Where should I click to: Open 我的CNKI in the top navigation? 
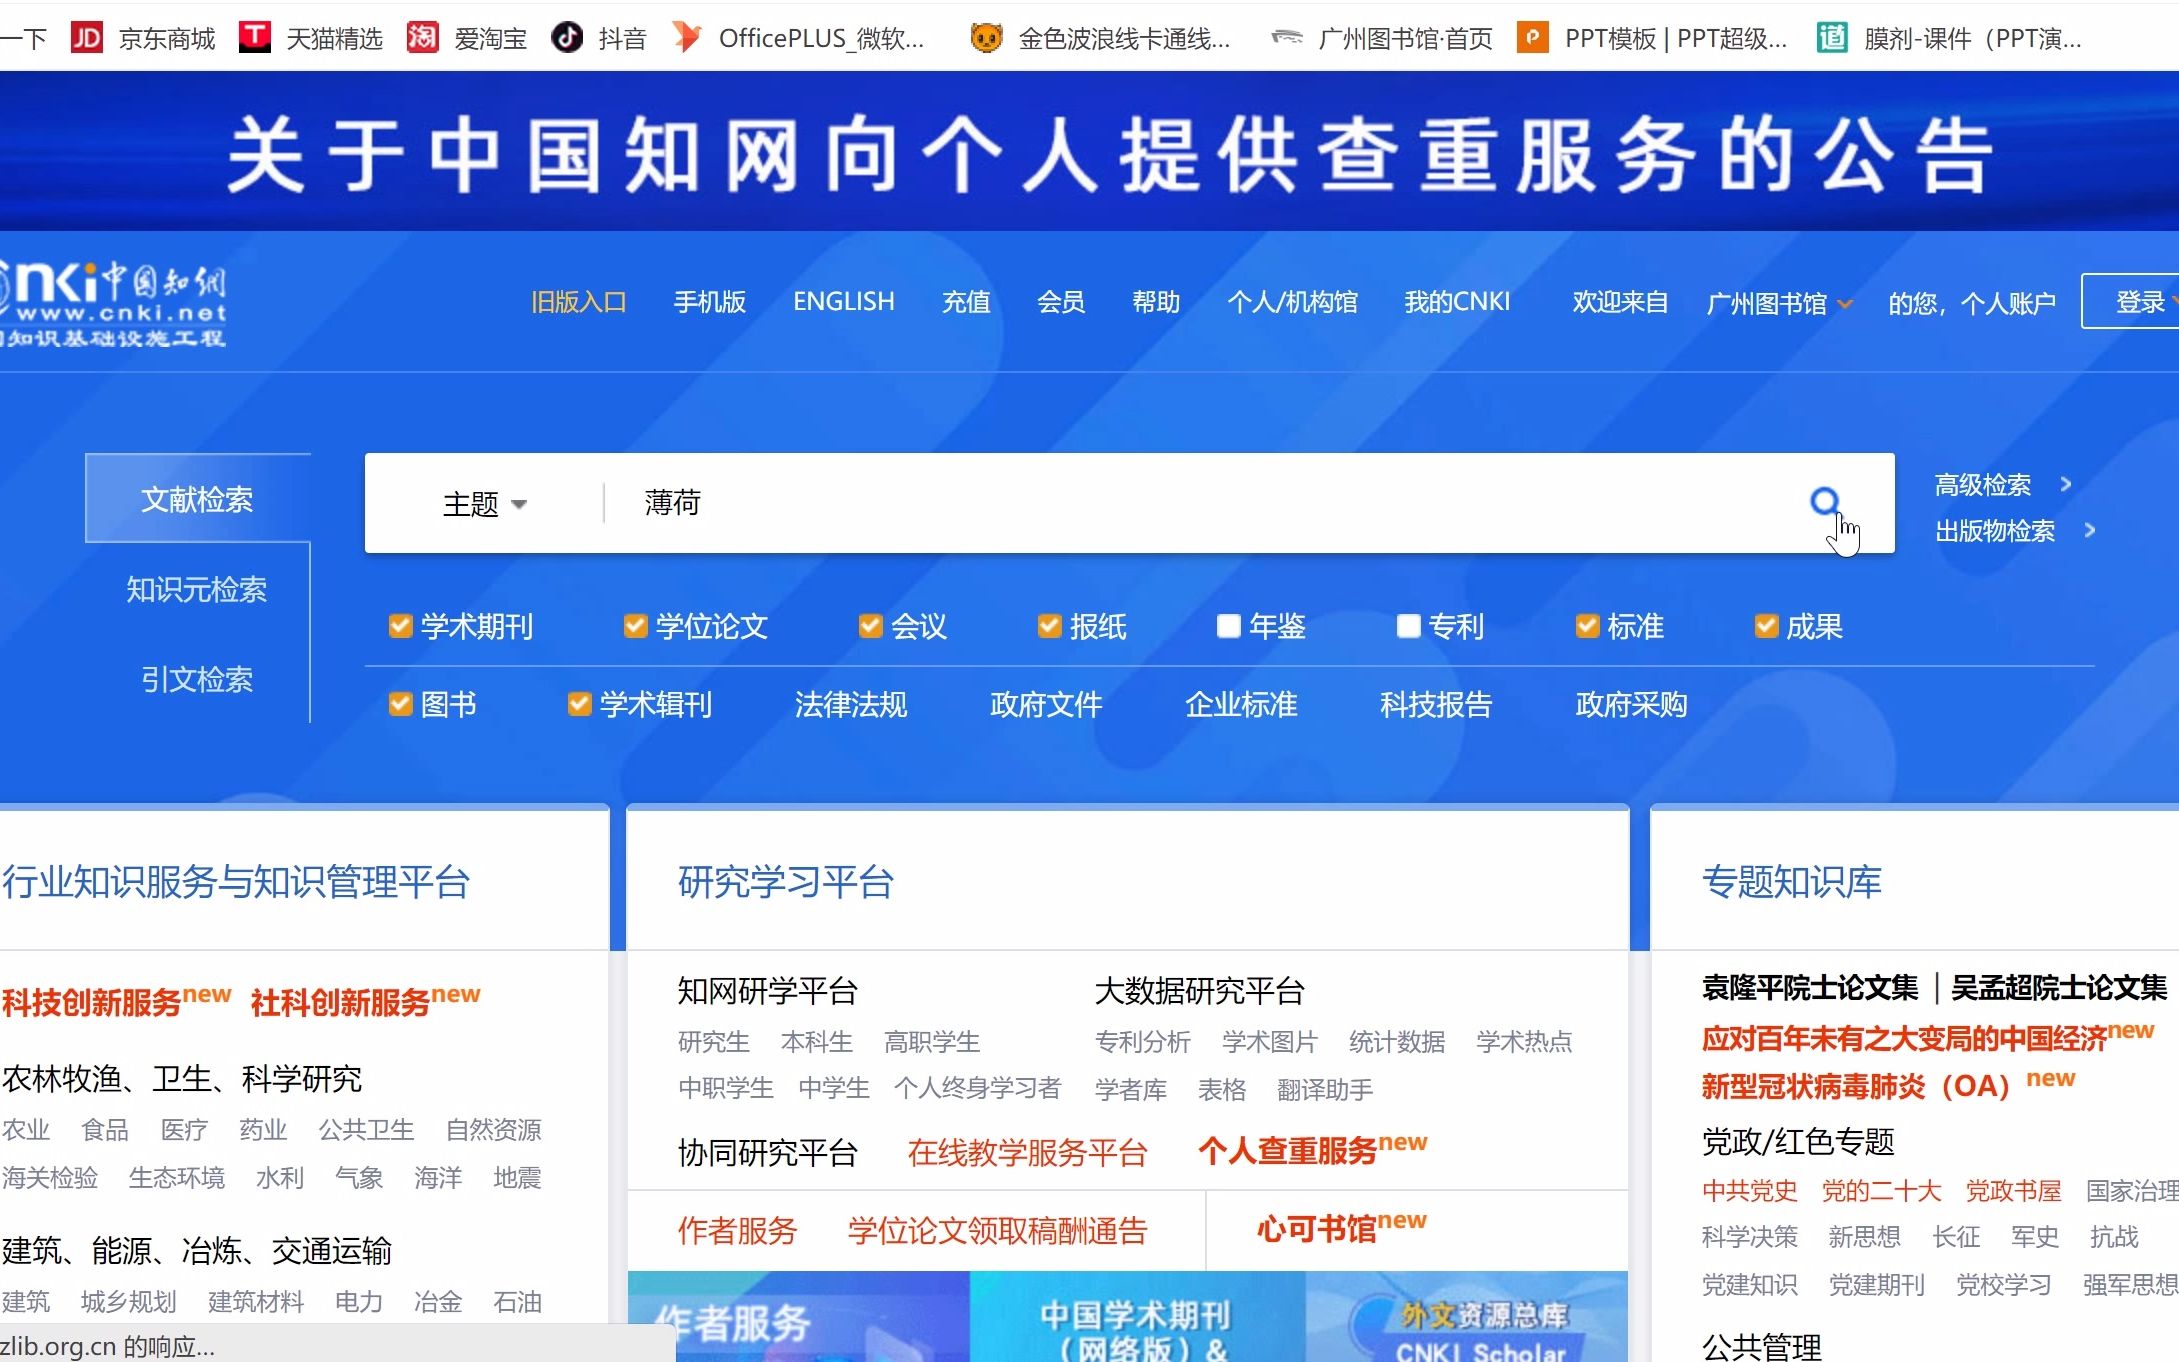pyautogui.click(x=1457, y=302)
